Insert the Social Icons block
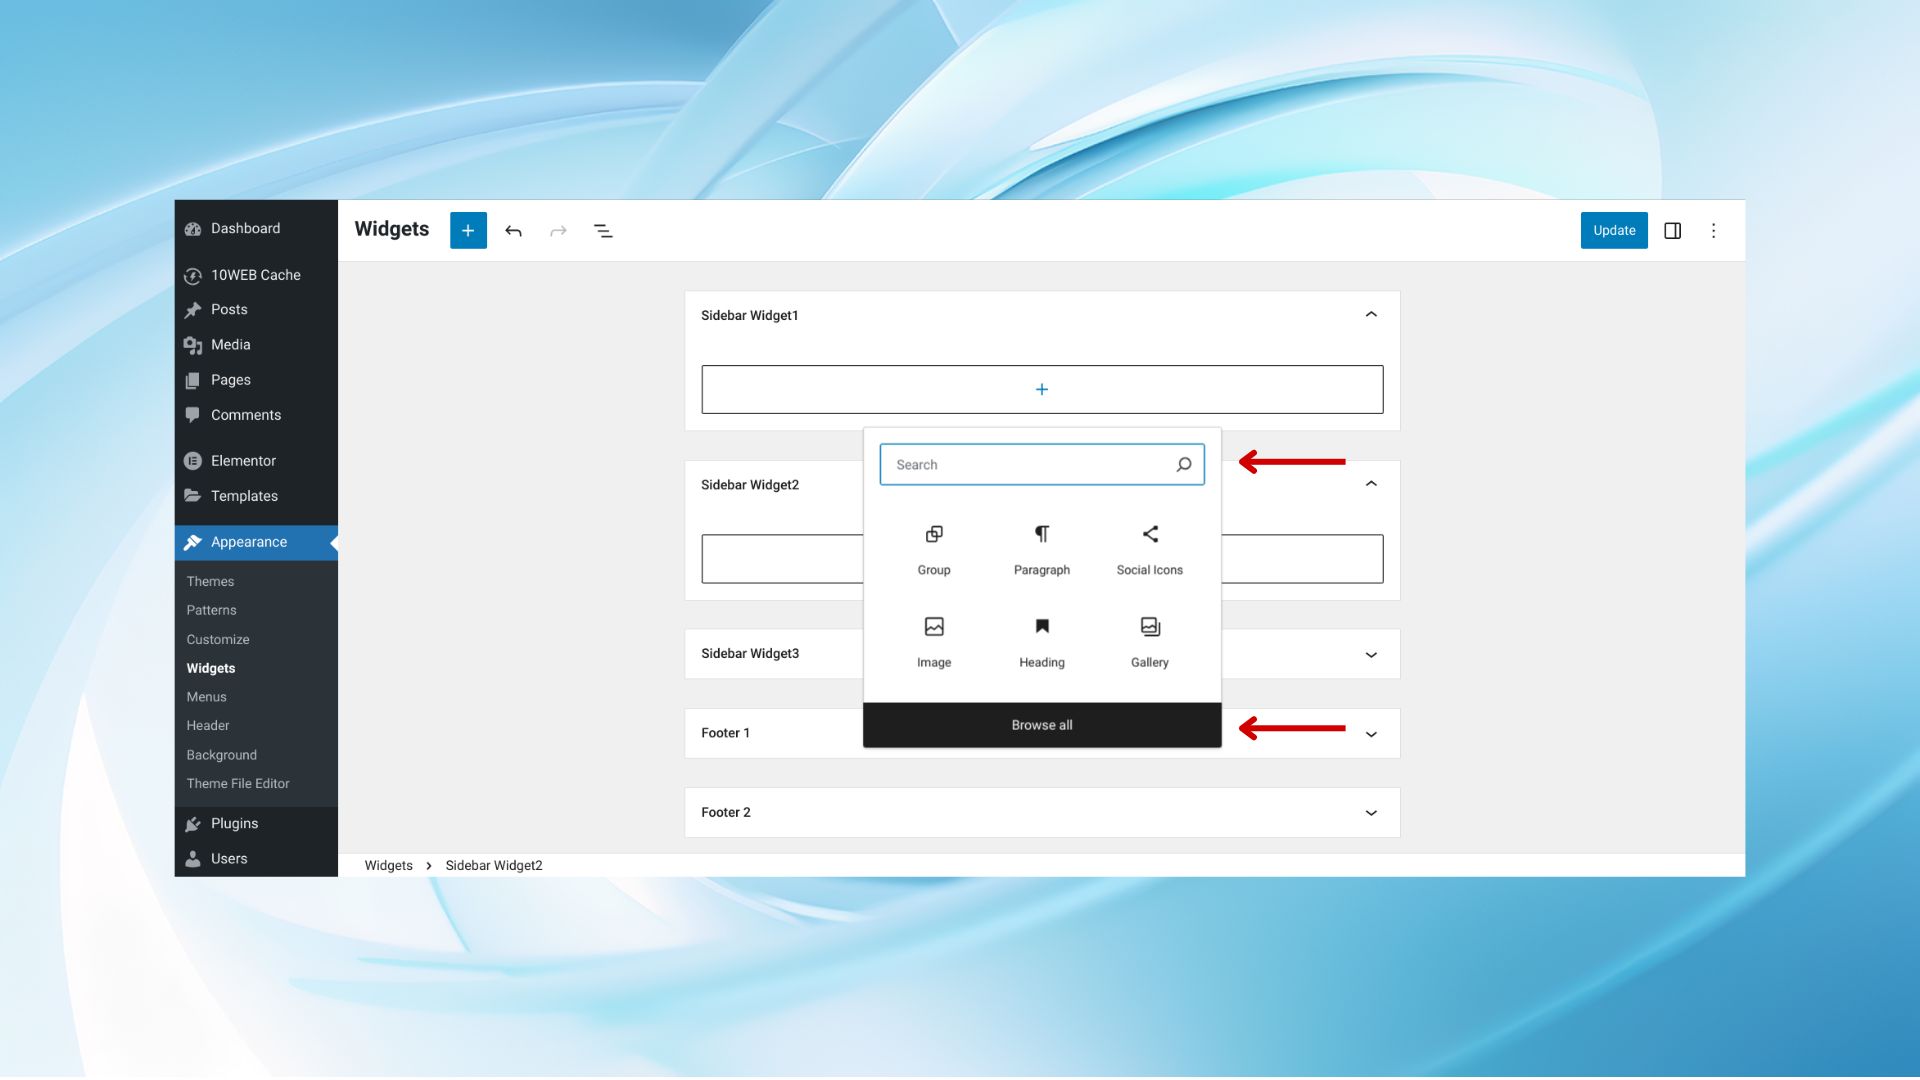Screen dimensions: 1920x1080 [x=1149, y=548]
